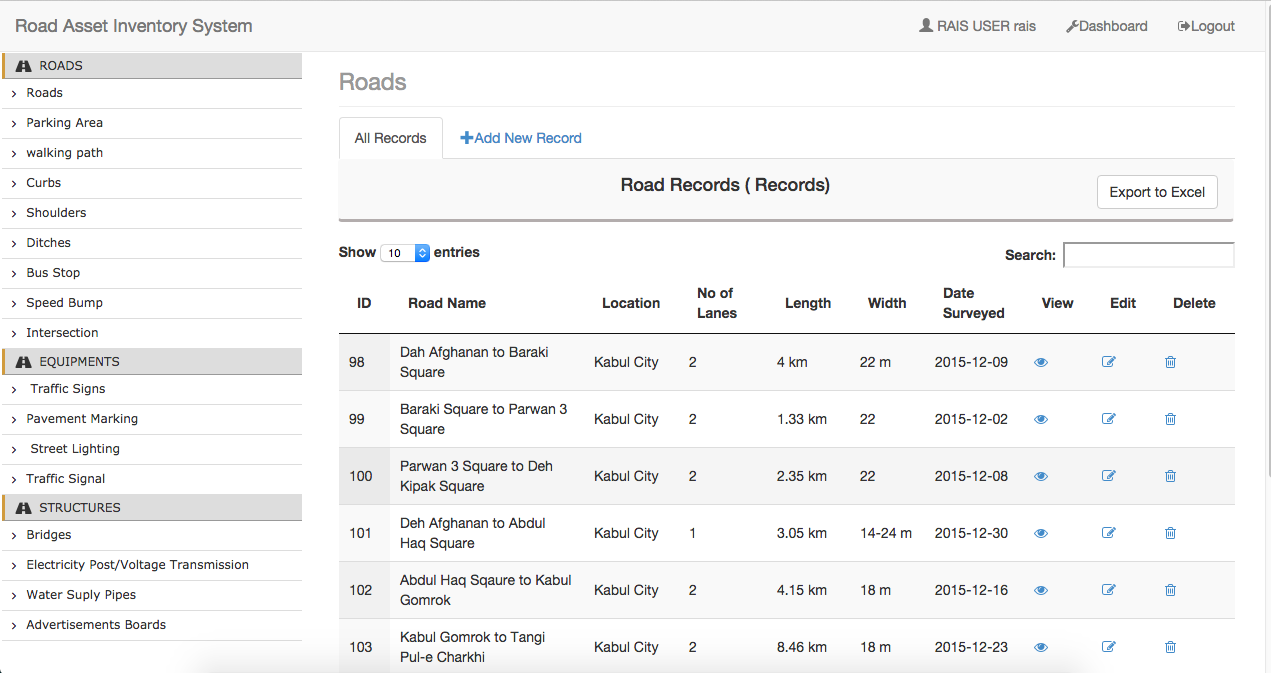Open the Add New Record tab
The image size is (1271, 673).
click(x=521, y=138)
